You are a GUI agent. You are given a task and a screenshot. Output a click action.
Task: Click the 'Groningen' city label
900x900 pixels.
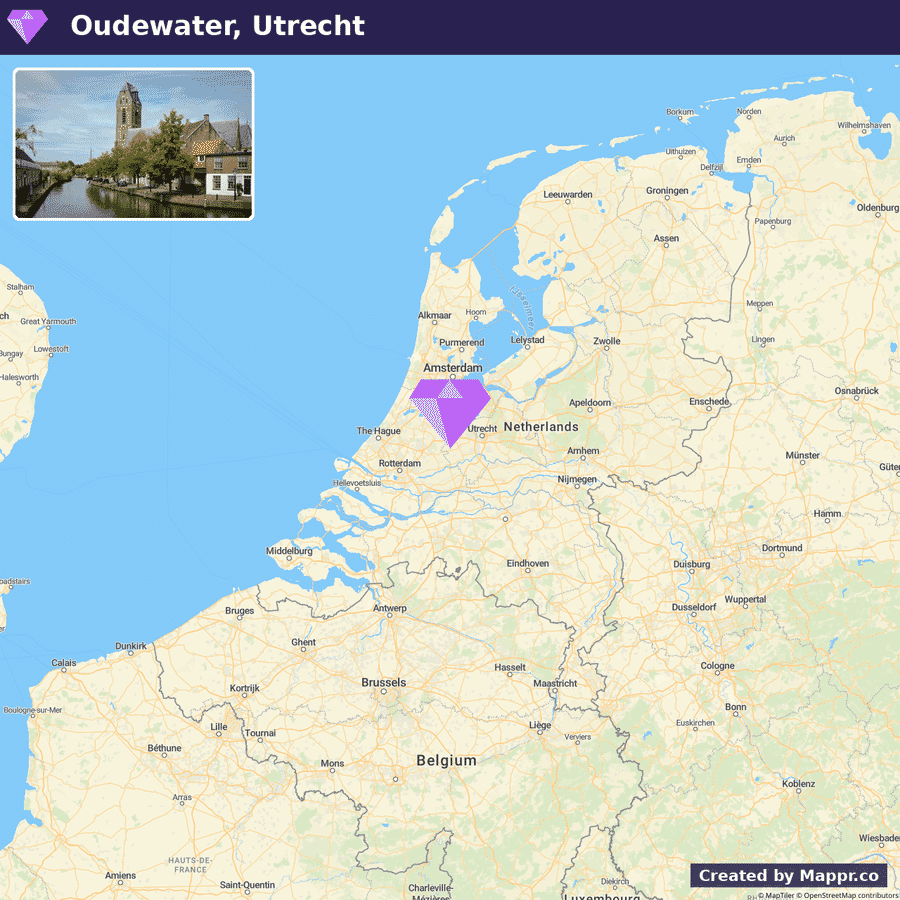(667, 191)
